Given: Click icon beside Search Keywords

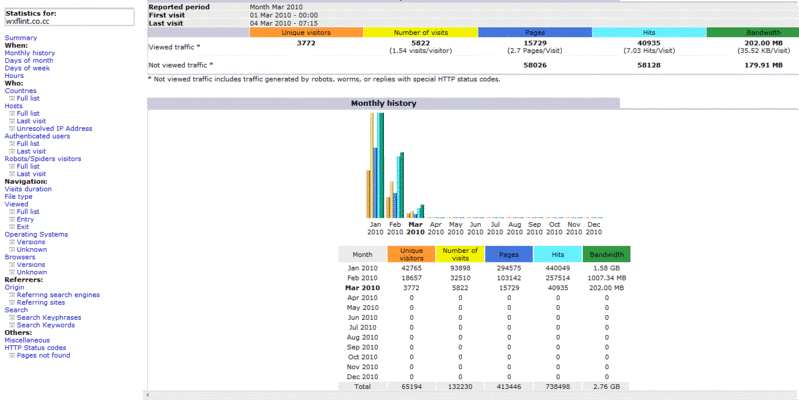Looking at the screenshot, I should click(x=12, y=325).
